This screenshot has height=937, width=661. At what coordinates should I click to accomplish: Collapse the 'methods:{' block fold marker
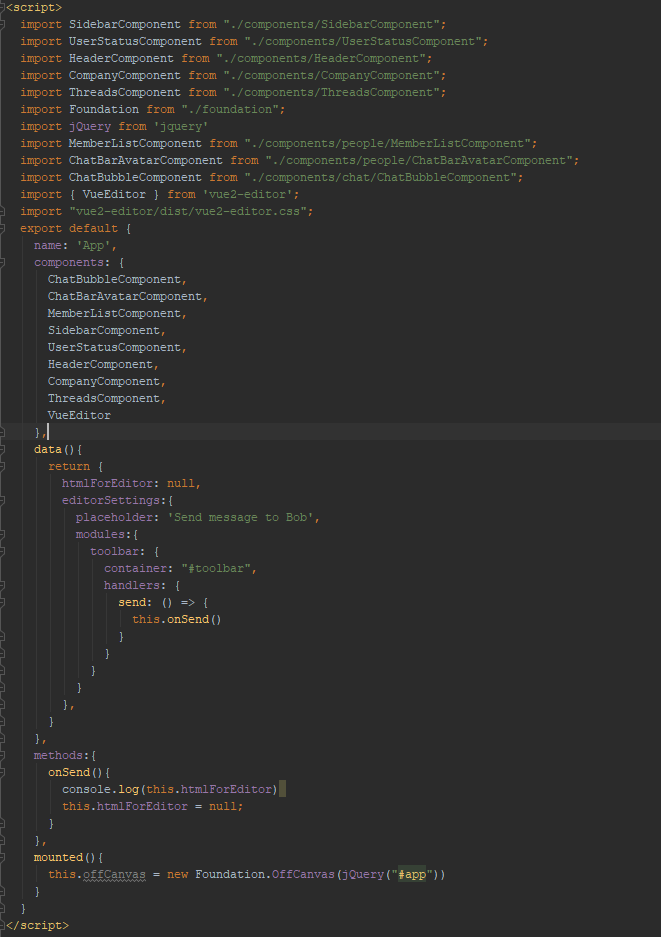tap(2, 755)
